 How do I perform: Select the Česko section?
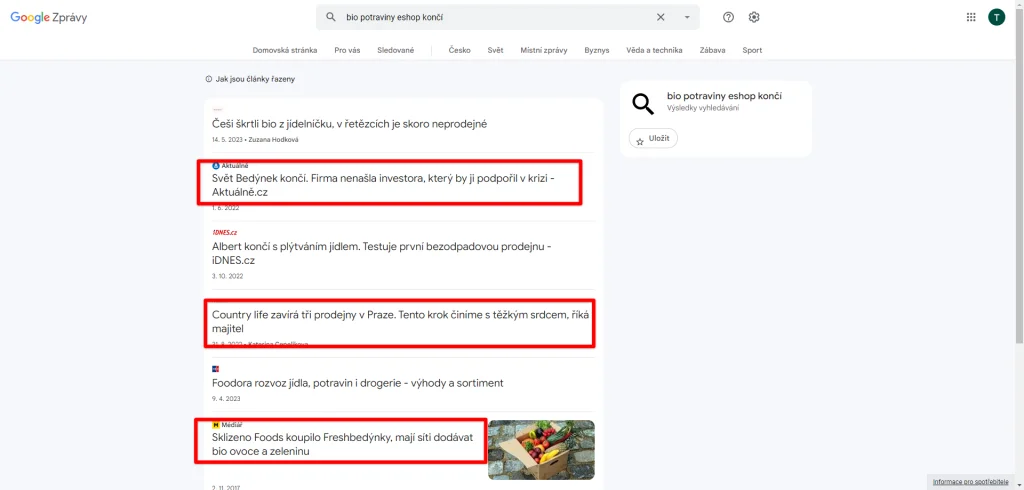460,50
